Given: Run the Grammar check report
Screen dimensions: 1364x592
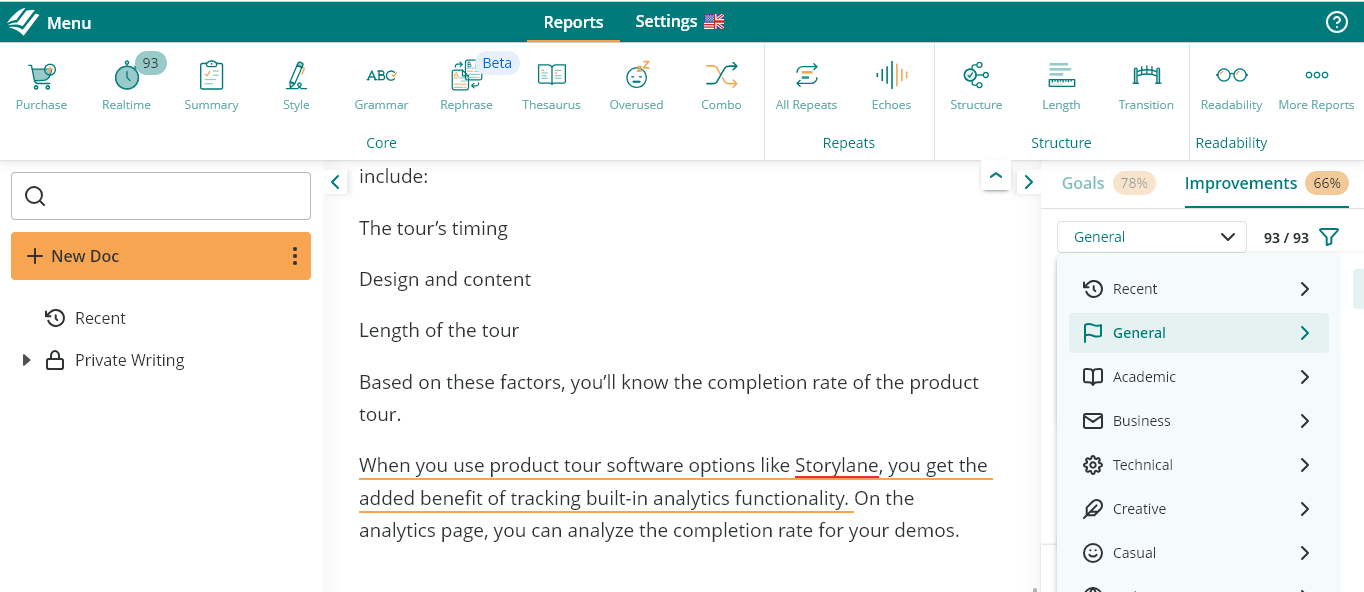Looking at the screenshot, I should 381,84.
